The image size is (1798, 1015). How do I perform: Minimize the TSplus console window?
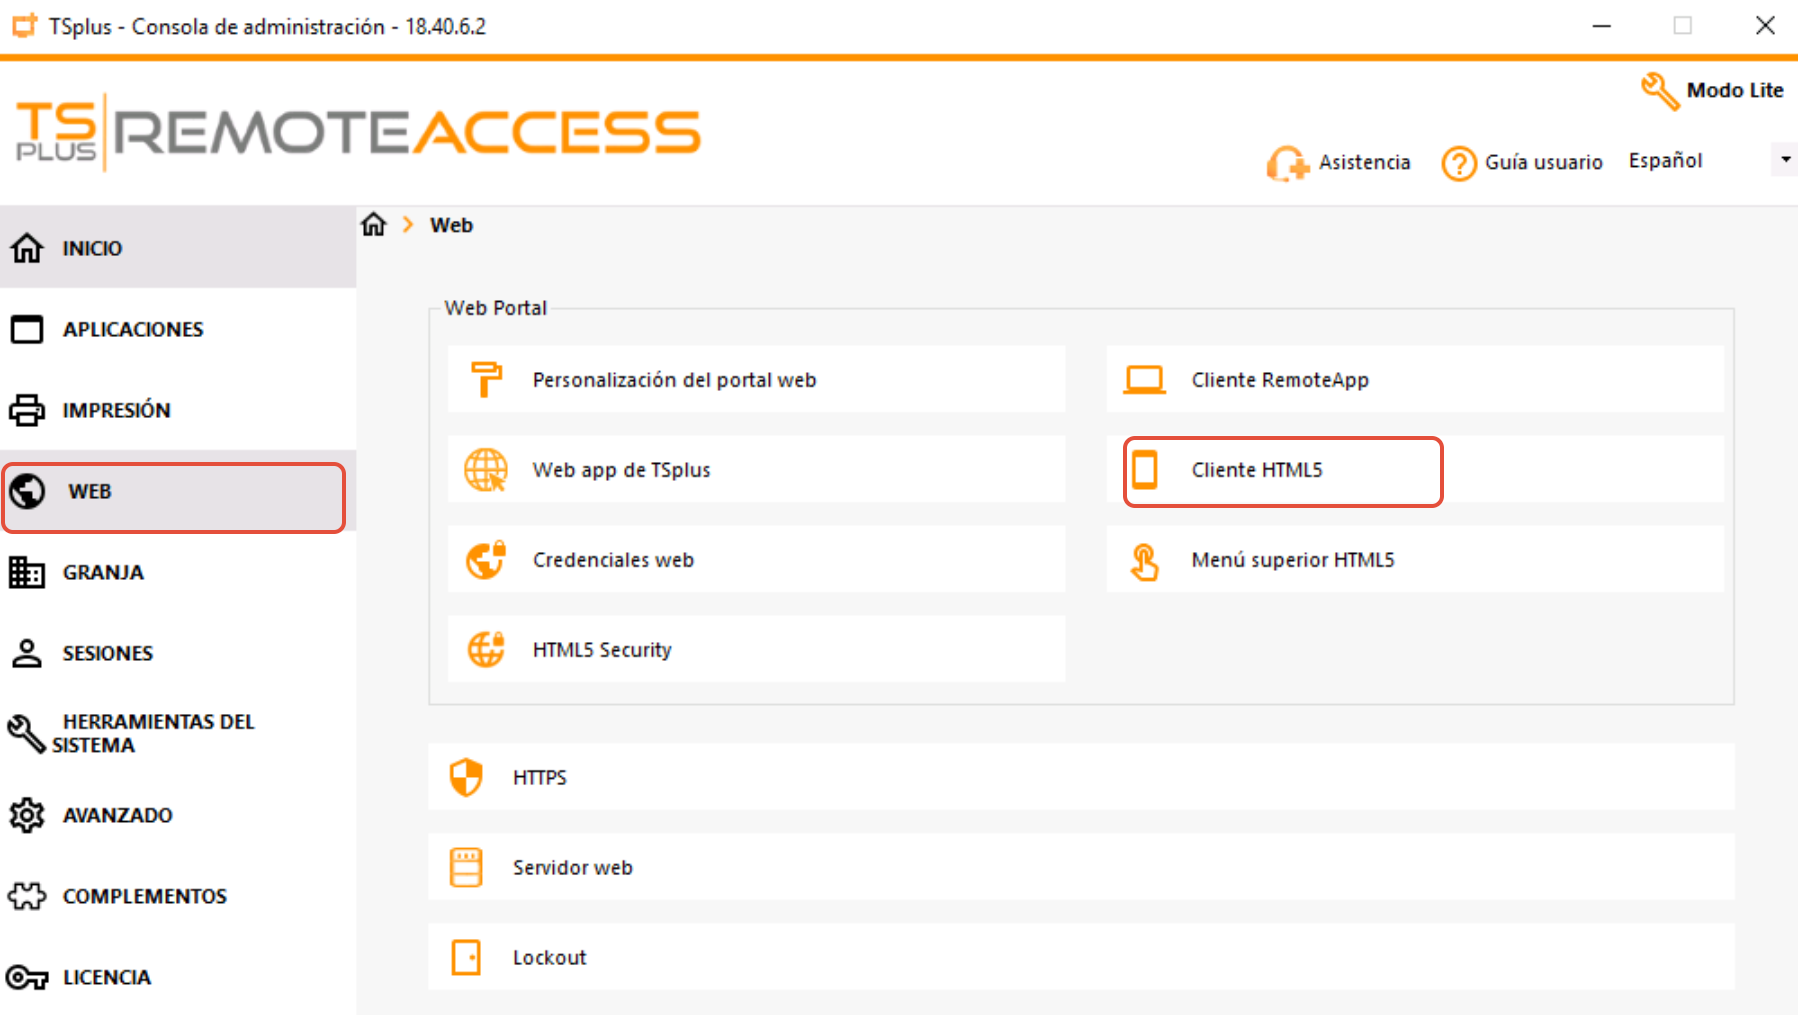pos(1602,26)
